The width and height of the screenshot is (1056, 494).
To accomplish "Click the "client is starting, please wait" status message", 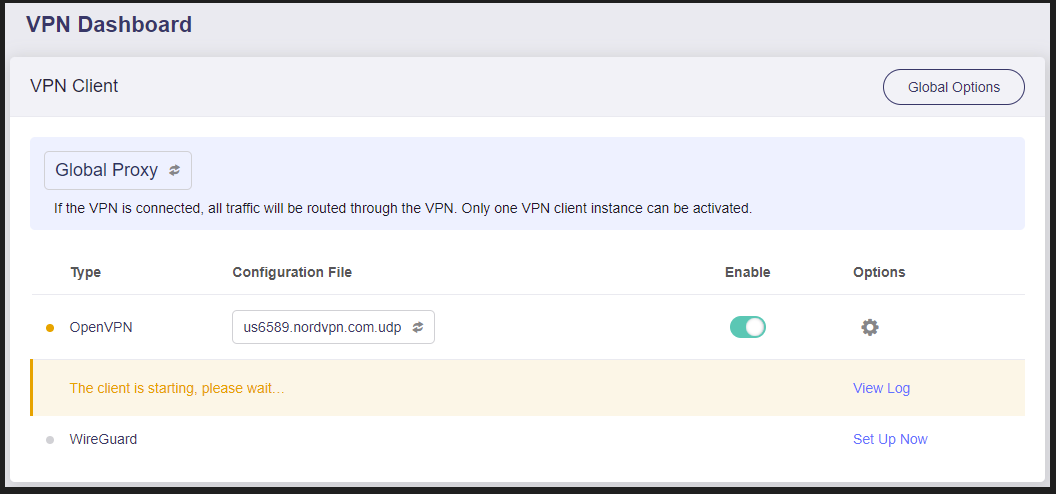I will tap(177, 388).
